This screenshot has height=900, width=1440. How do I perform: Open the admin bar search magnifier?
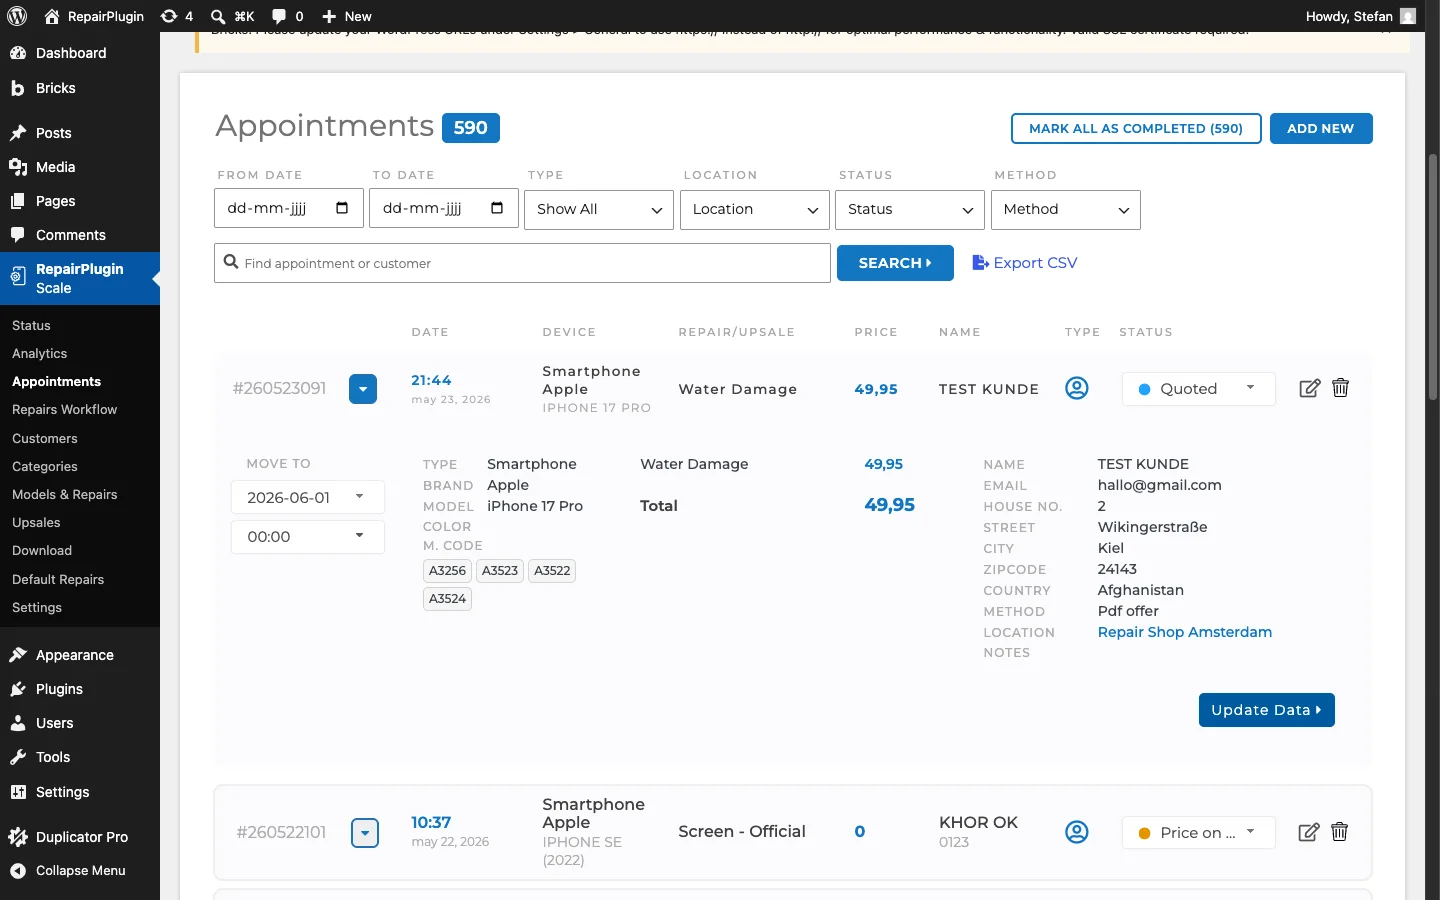[x=218, y=16]
